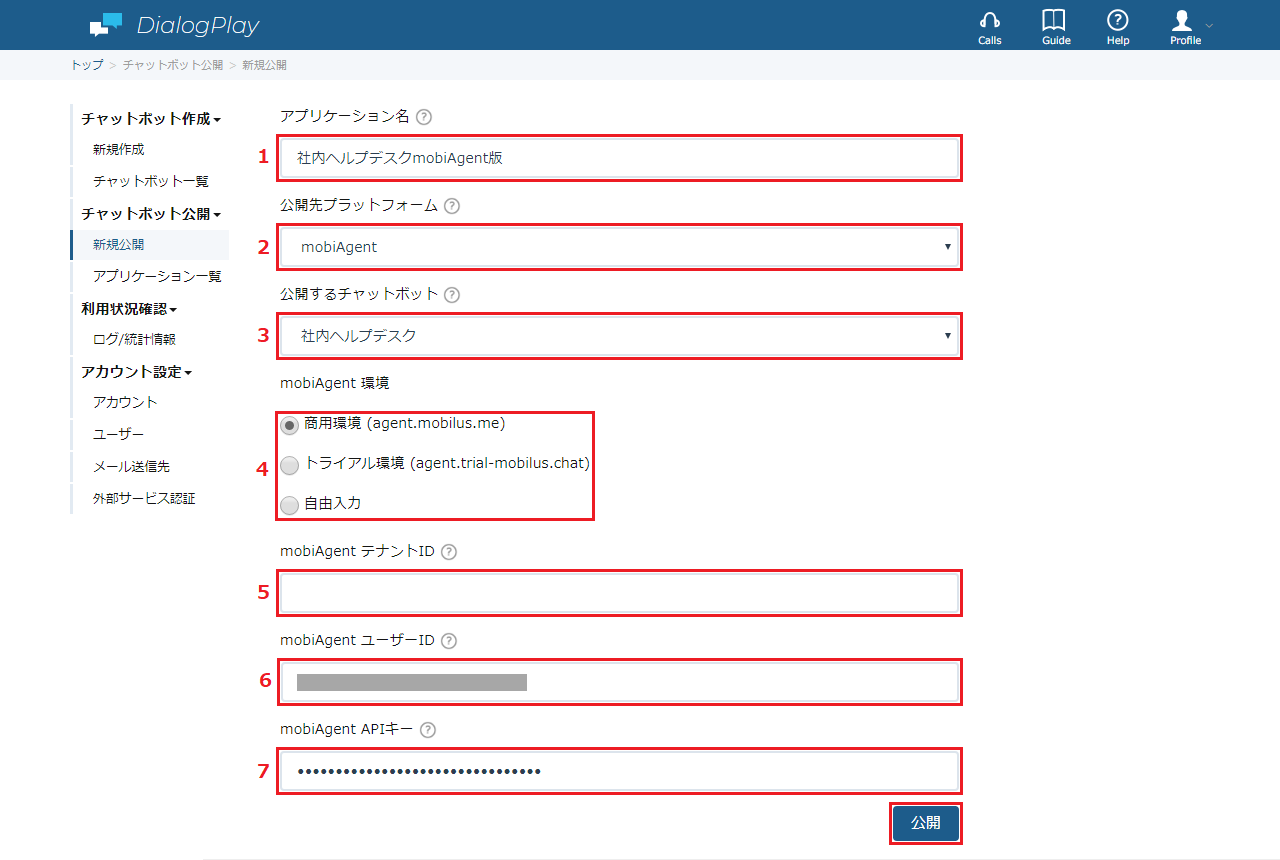This screenshot has width=1280, height=860.
Task: Click the DialogPlay logo
Action: pyautogui.click(x=174, y=25)
